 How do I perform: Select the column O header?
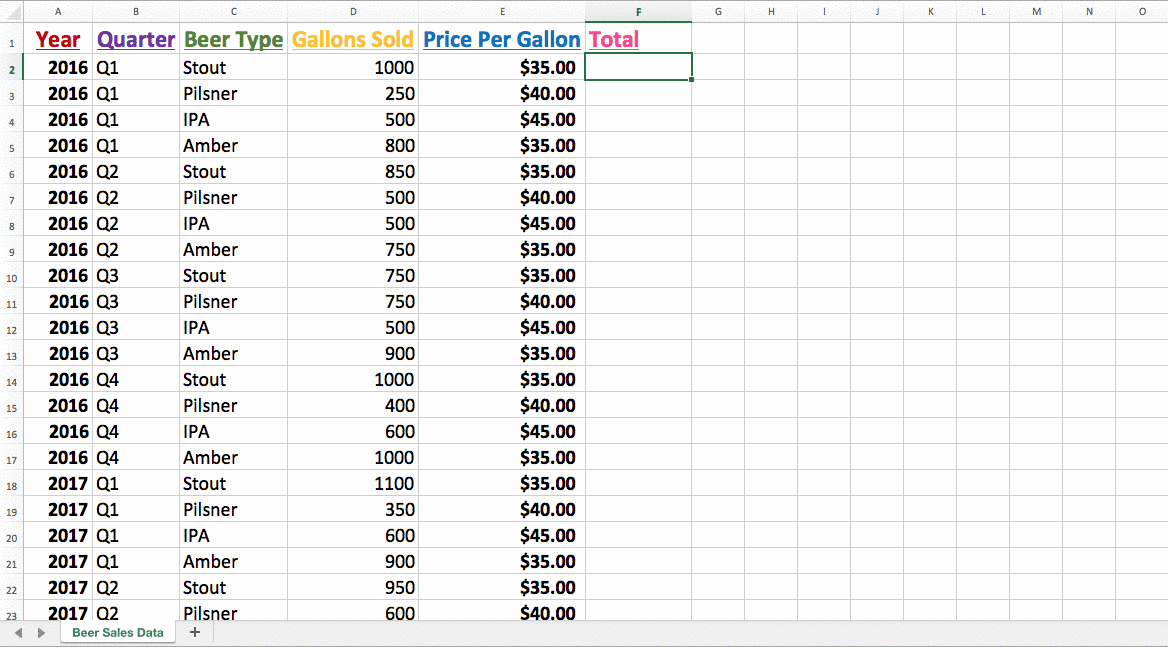1142,11
